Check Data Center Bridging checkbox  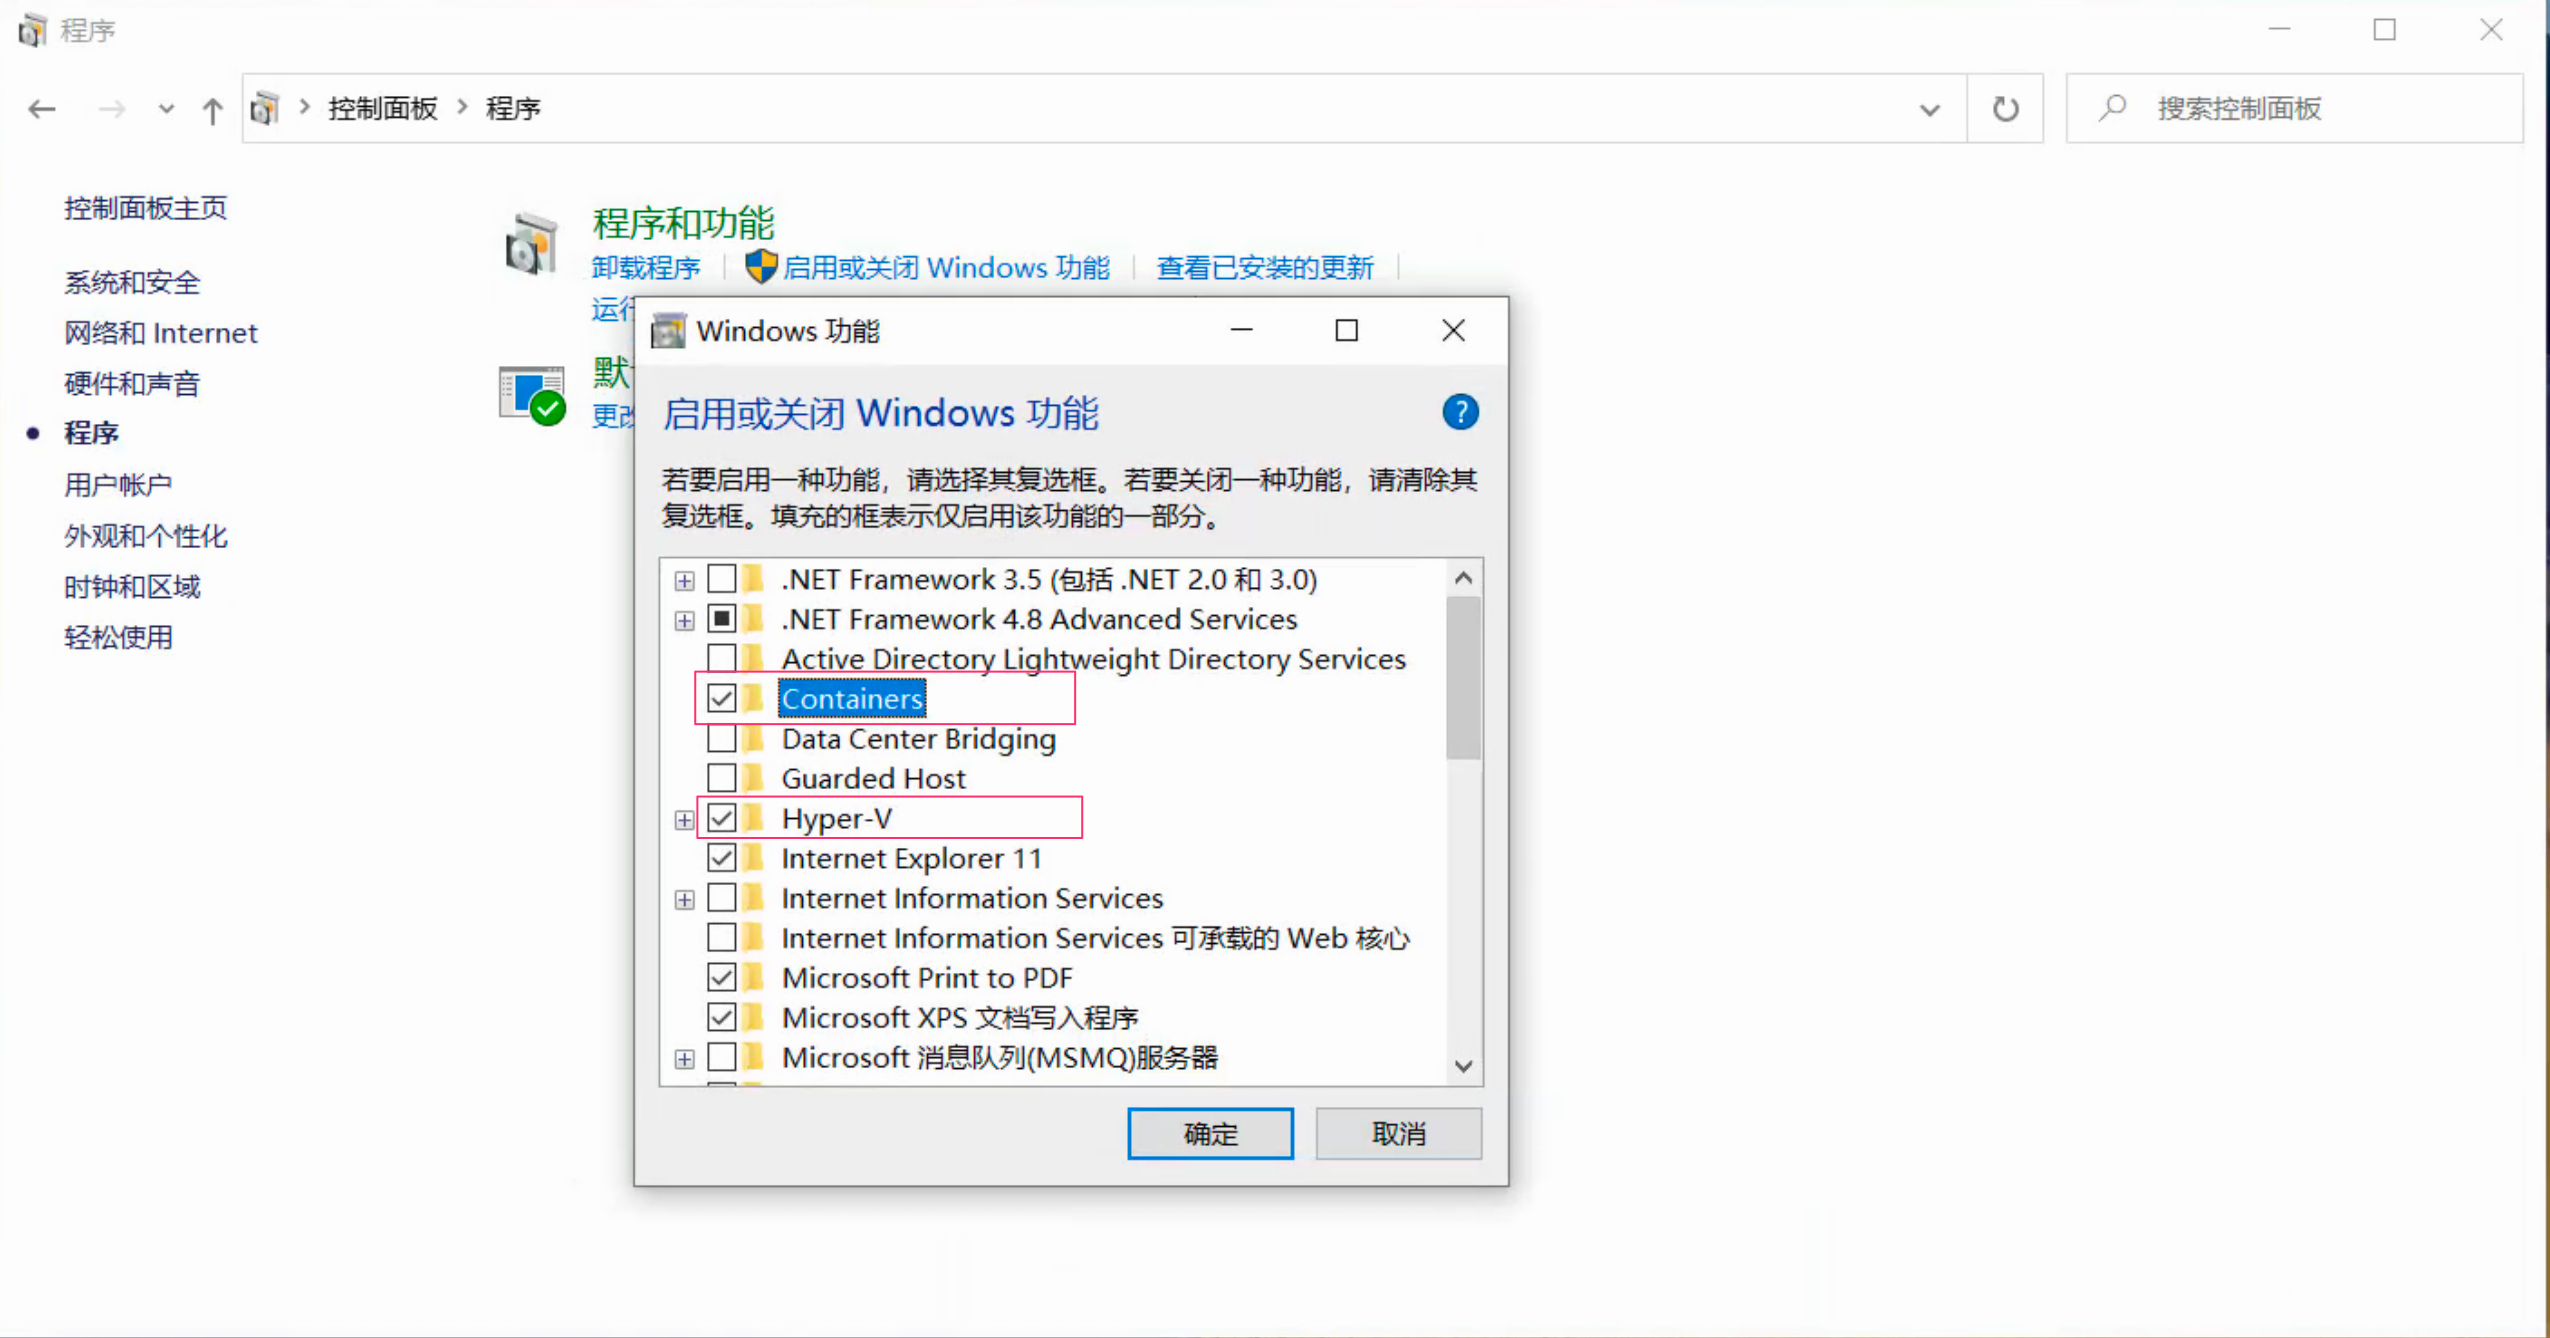[x=722, y=739]
